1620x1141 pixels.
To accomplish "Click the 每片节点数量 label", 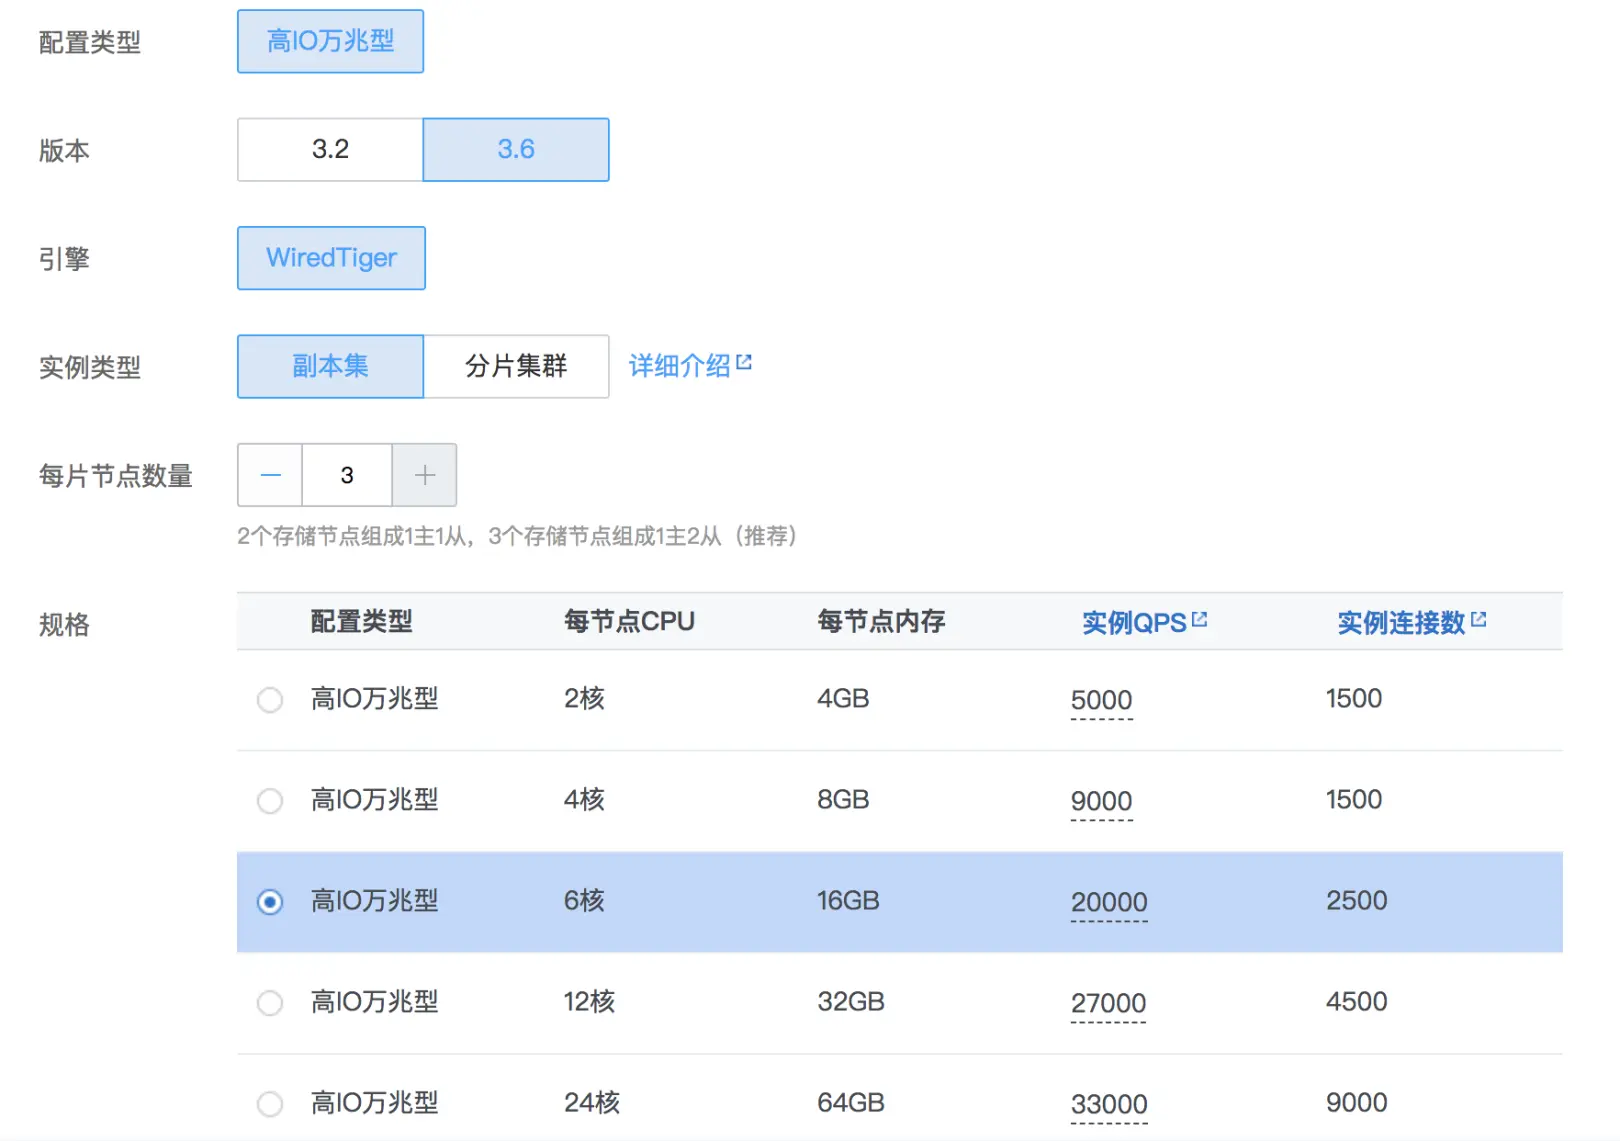I will [x=116, y=476].
